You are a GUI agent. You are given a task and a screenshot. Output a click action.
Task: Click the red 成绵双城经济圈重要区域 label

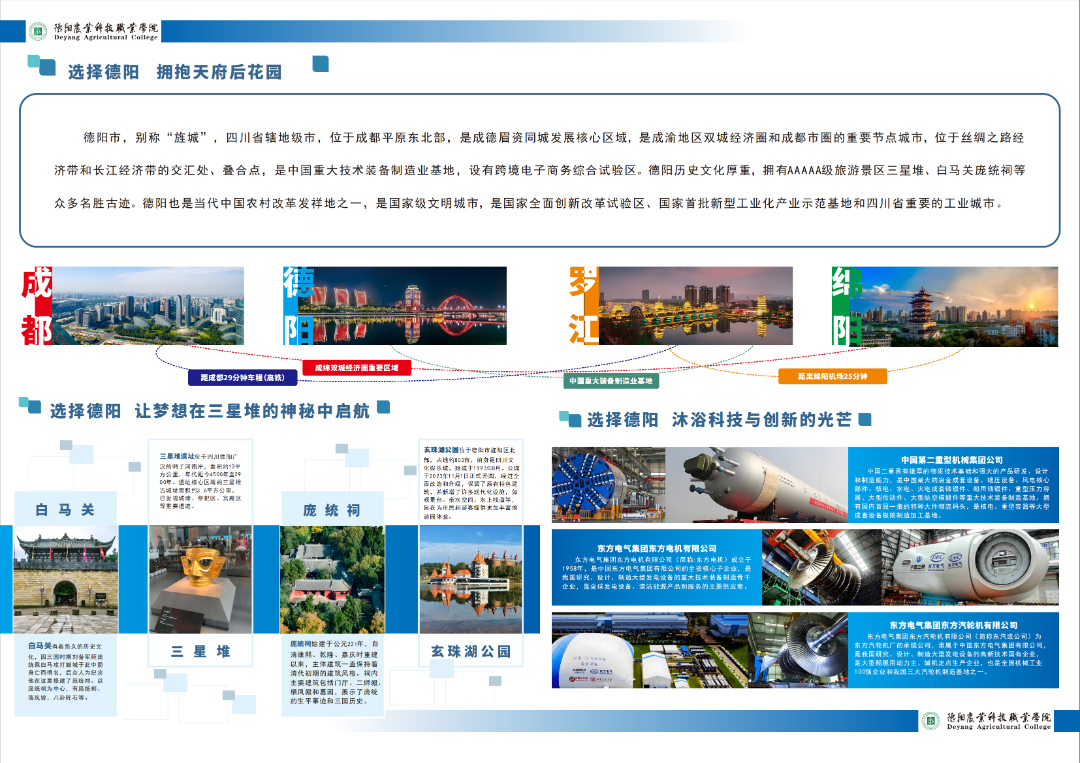pyautogui.click(x=356, y=368)
